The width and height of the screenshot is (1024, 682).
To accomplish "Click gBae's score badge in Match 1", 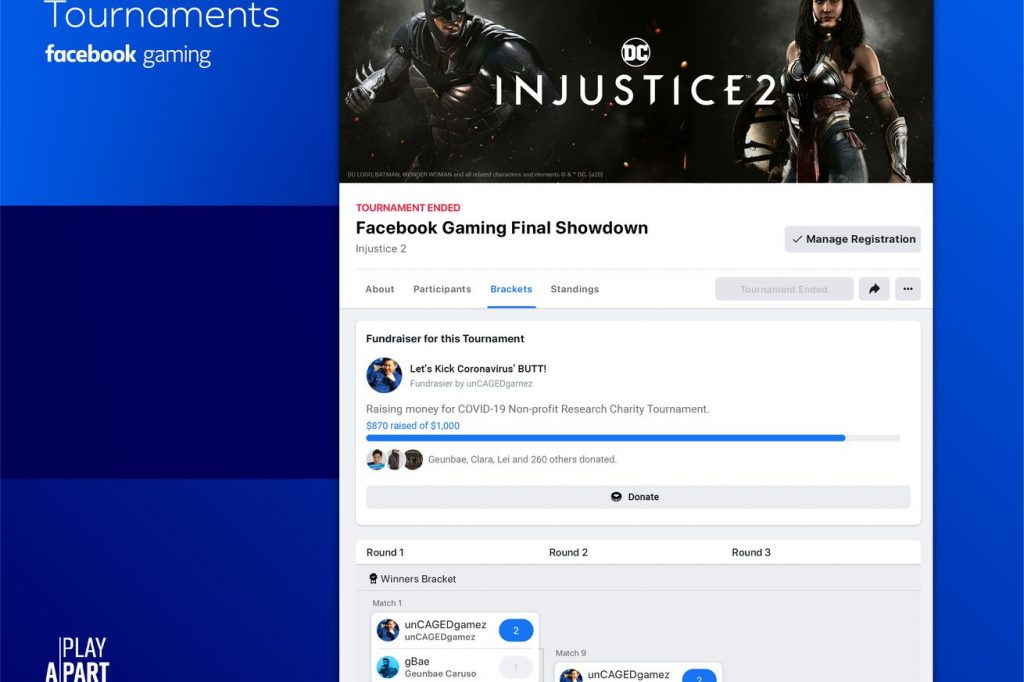I will click(516, 667).
